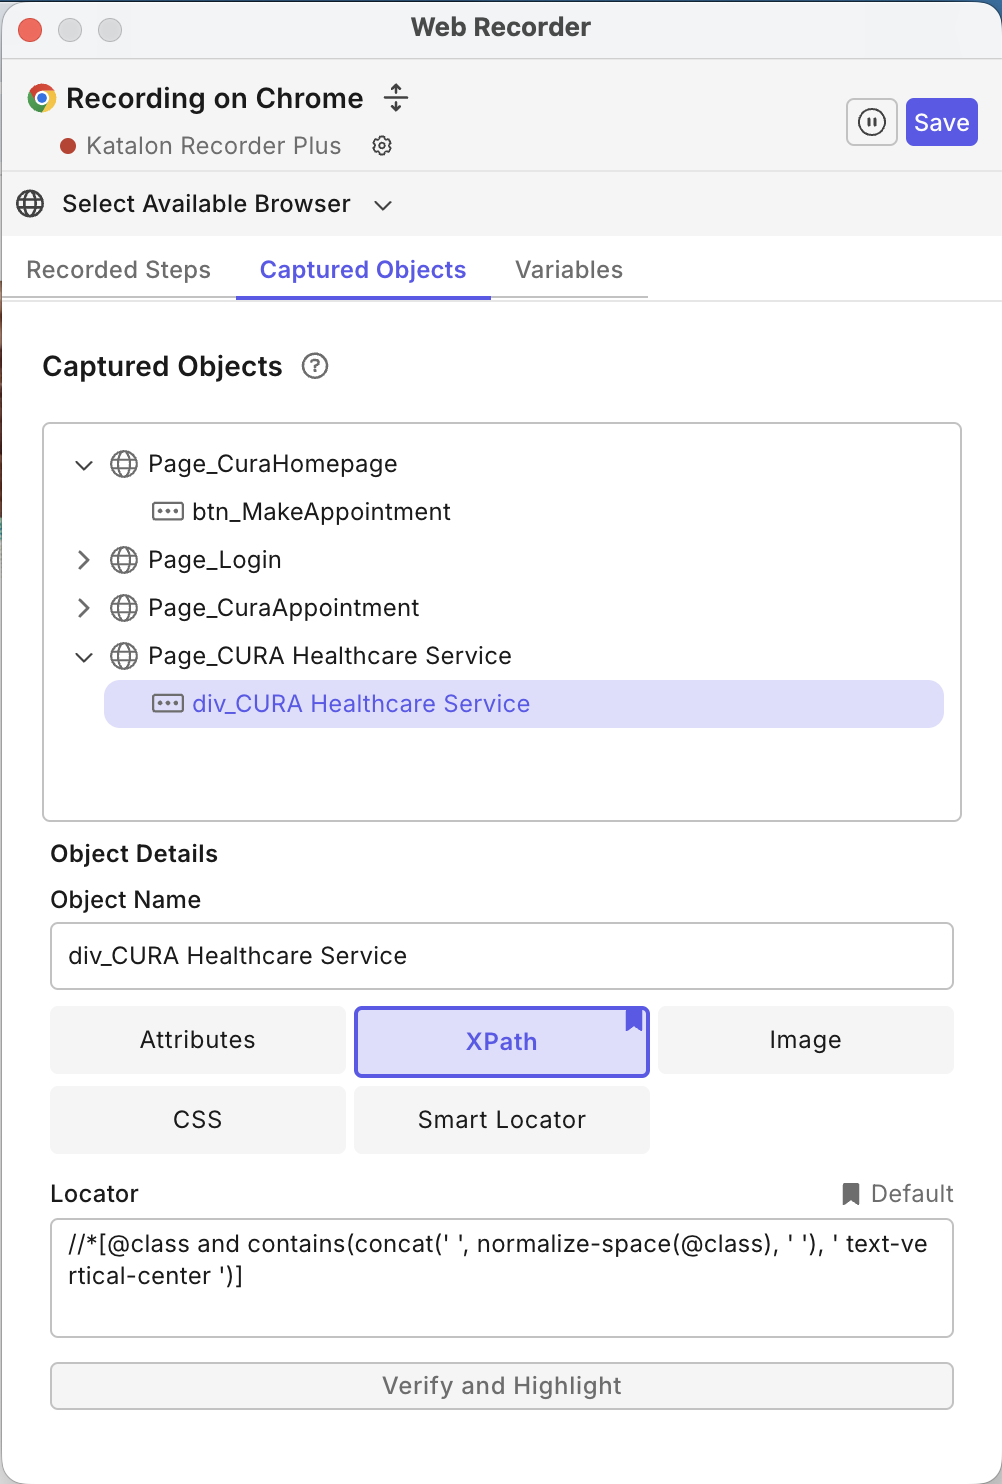Click the Captured Objects help icon
This screenshot has height=1484, width=1002.
pos(315,367)
